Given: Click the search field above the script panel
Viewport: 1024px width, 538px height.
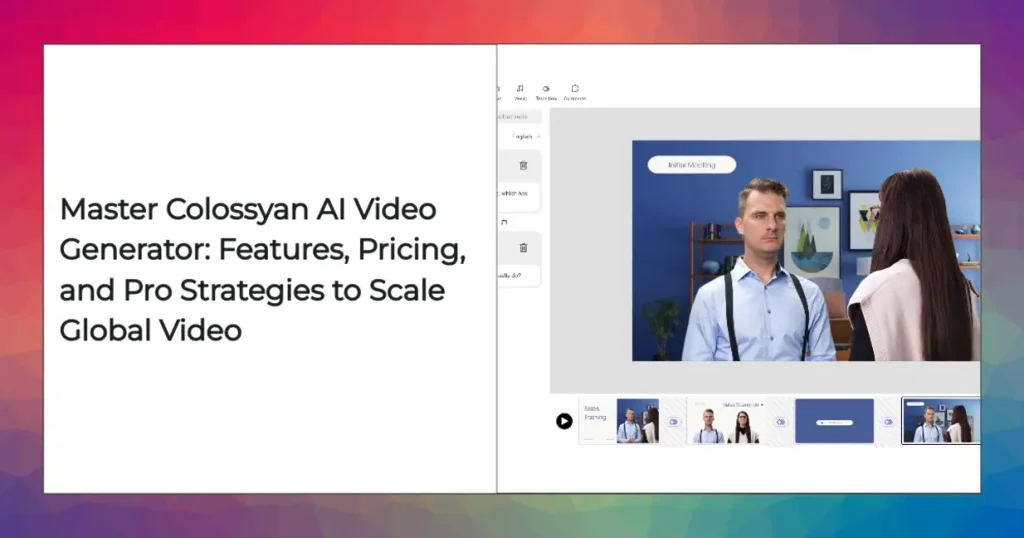Looking at the screenshot, I should (x=519, y=117).
